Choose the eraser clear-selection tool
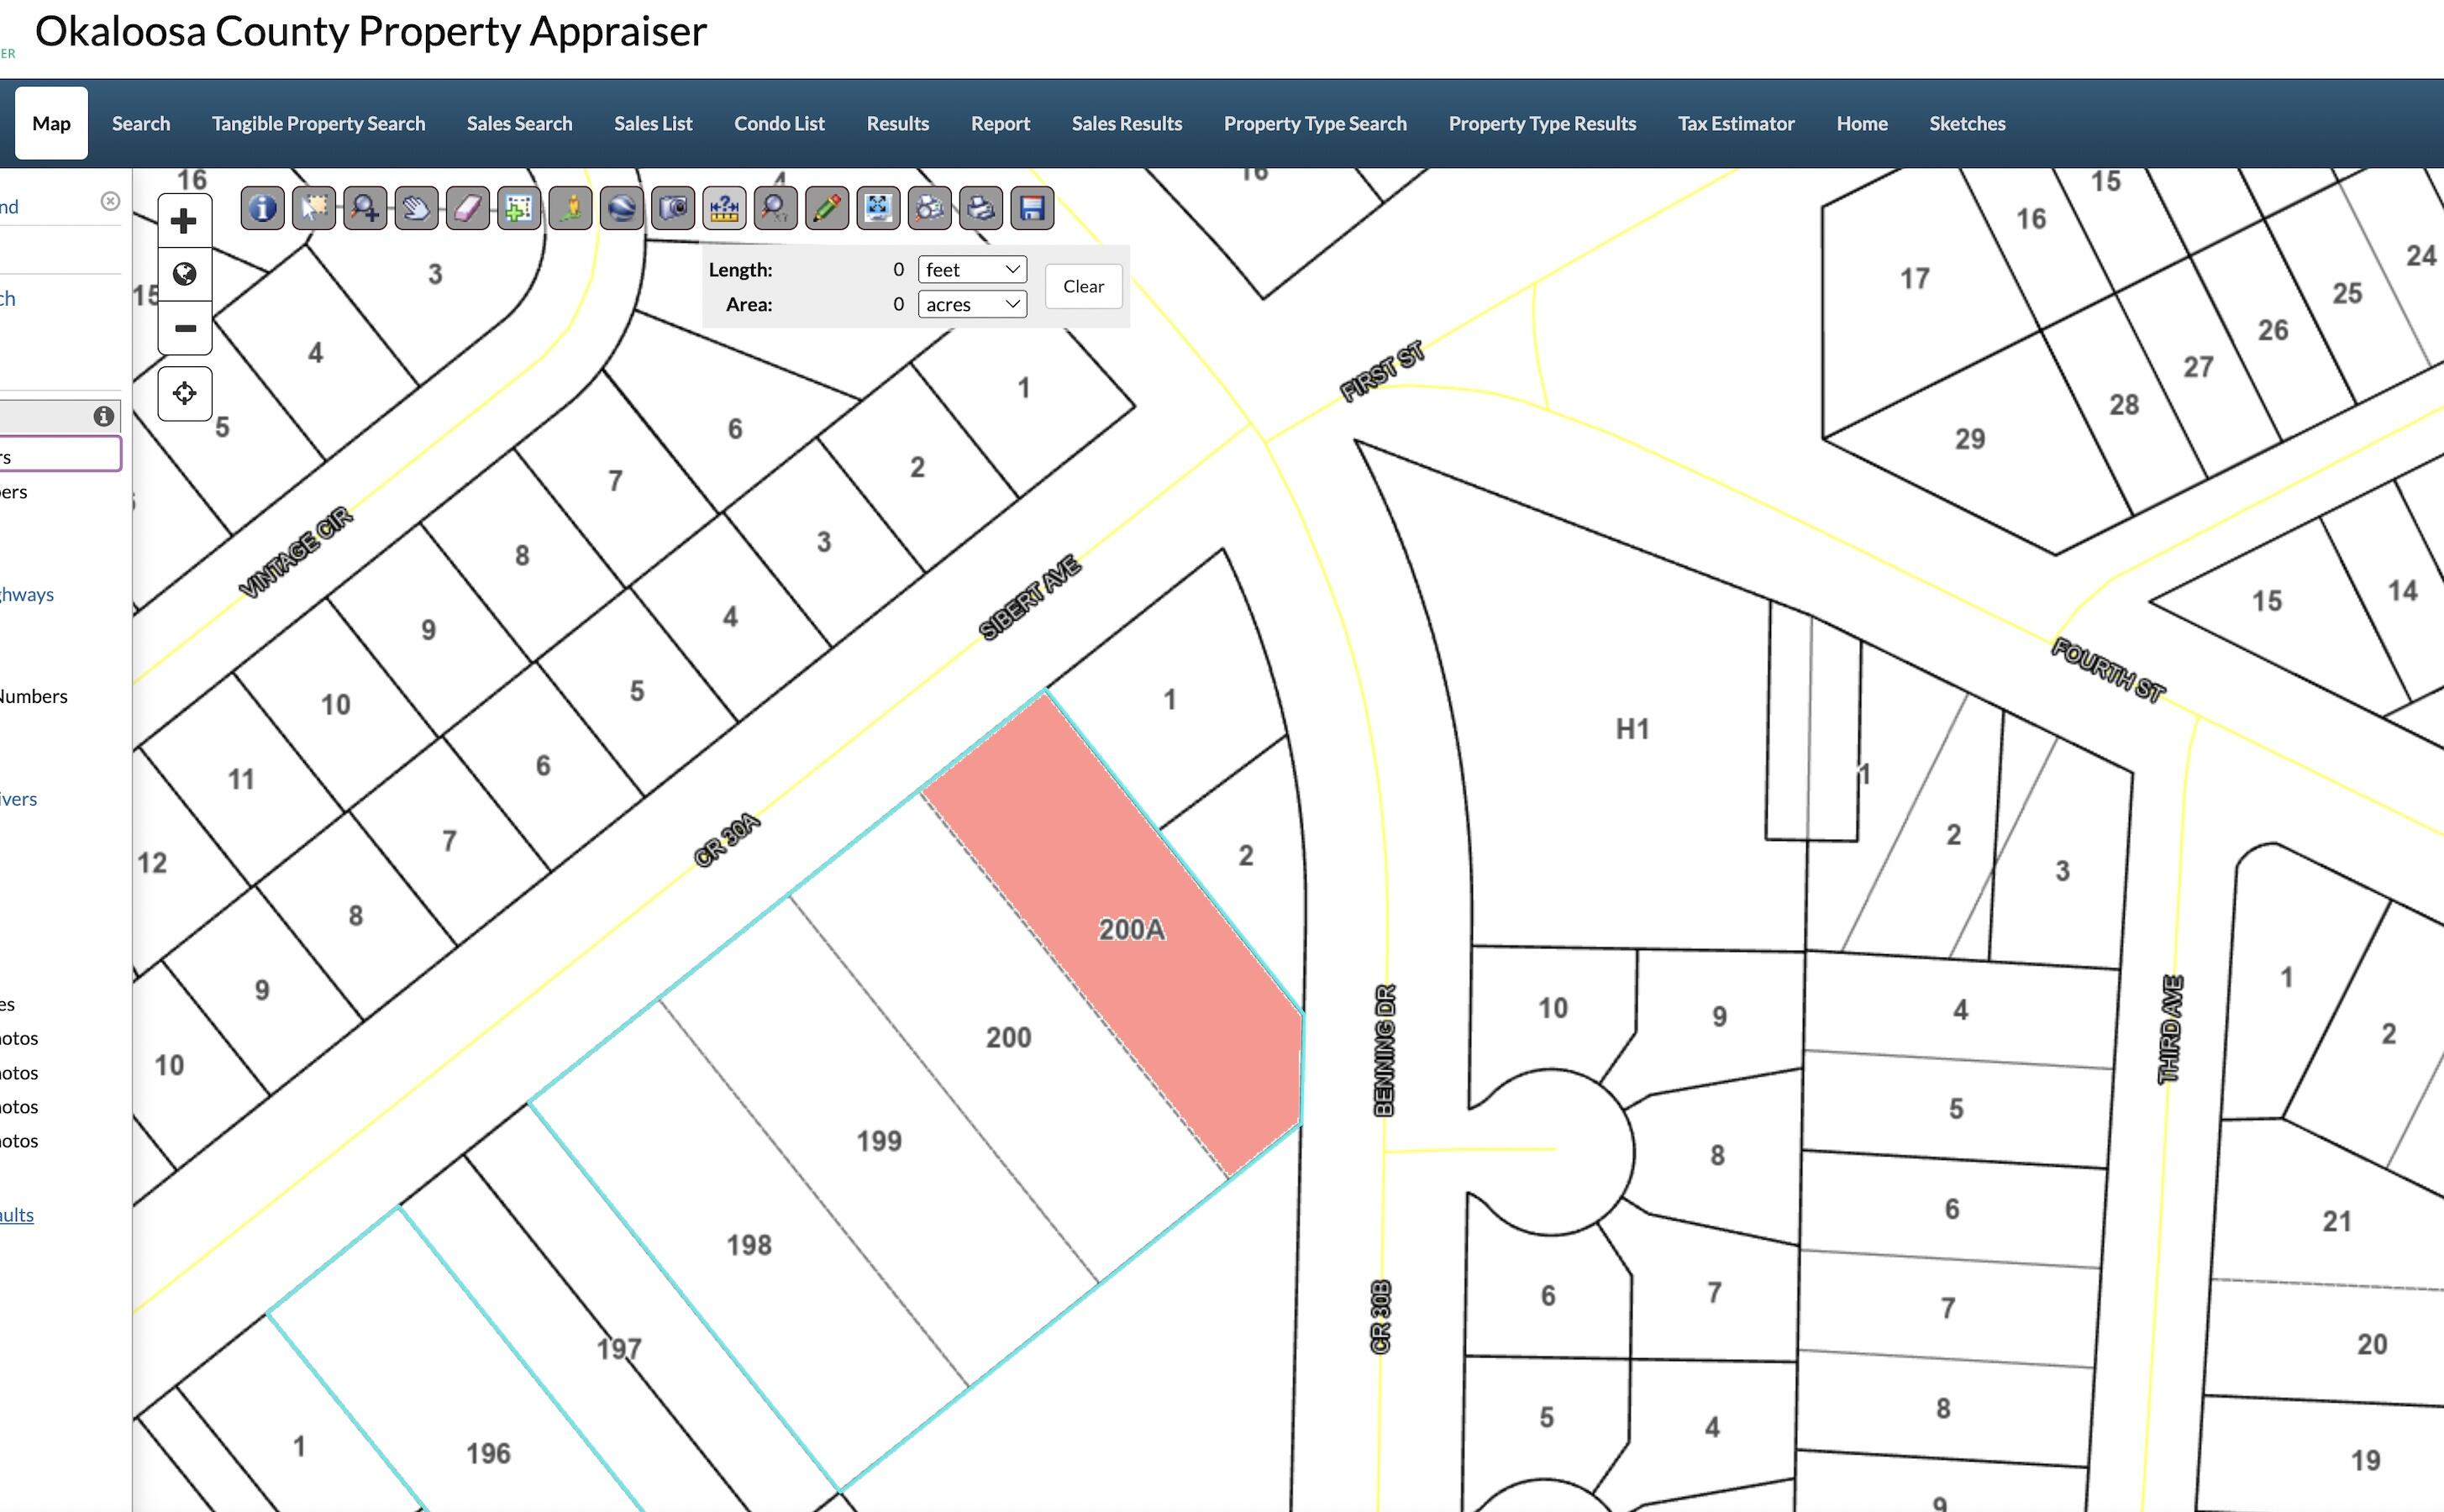 tap(467, 208)
